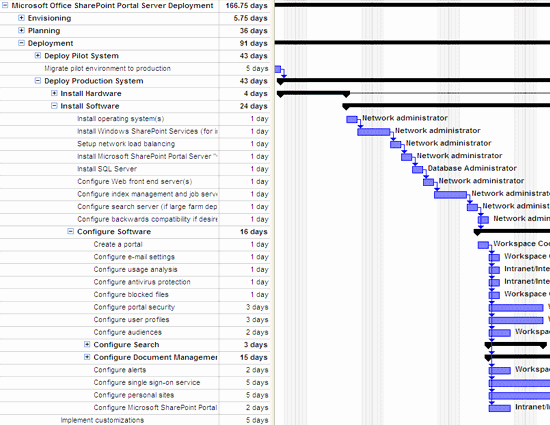
Task: Select the Configure alerts task
Action: coord(120,370)
